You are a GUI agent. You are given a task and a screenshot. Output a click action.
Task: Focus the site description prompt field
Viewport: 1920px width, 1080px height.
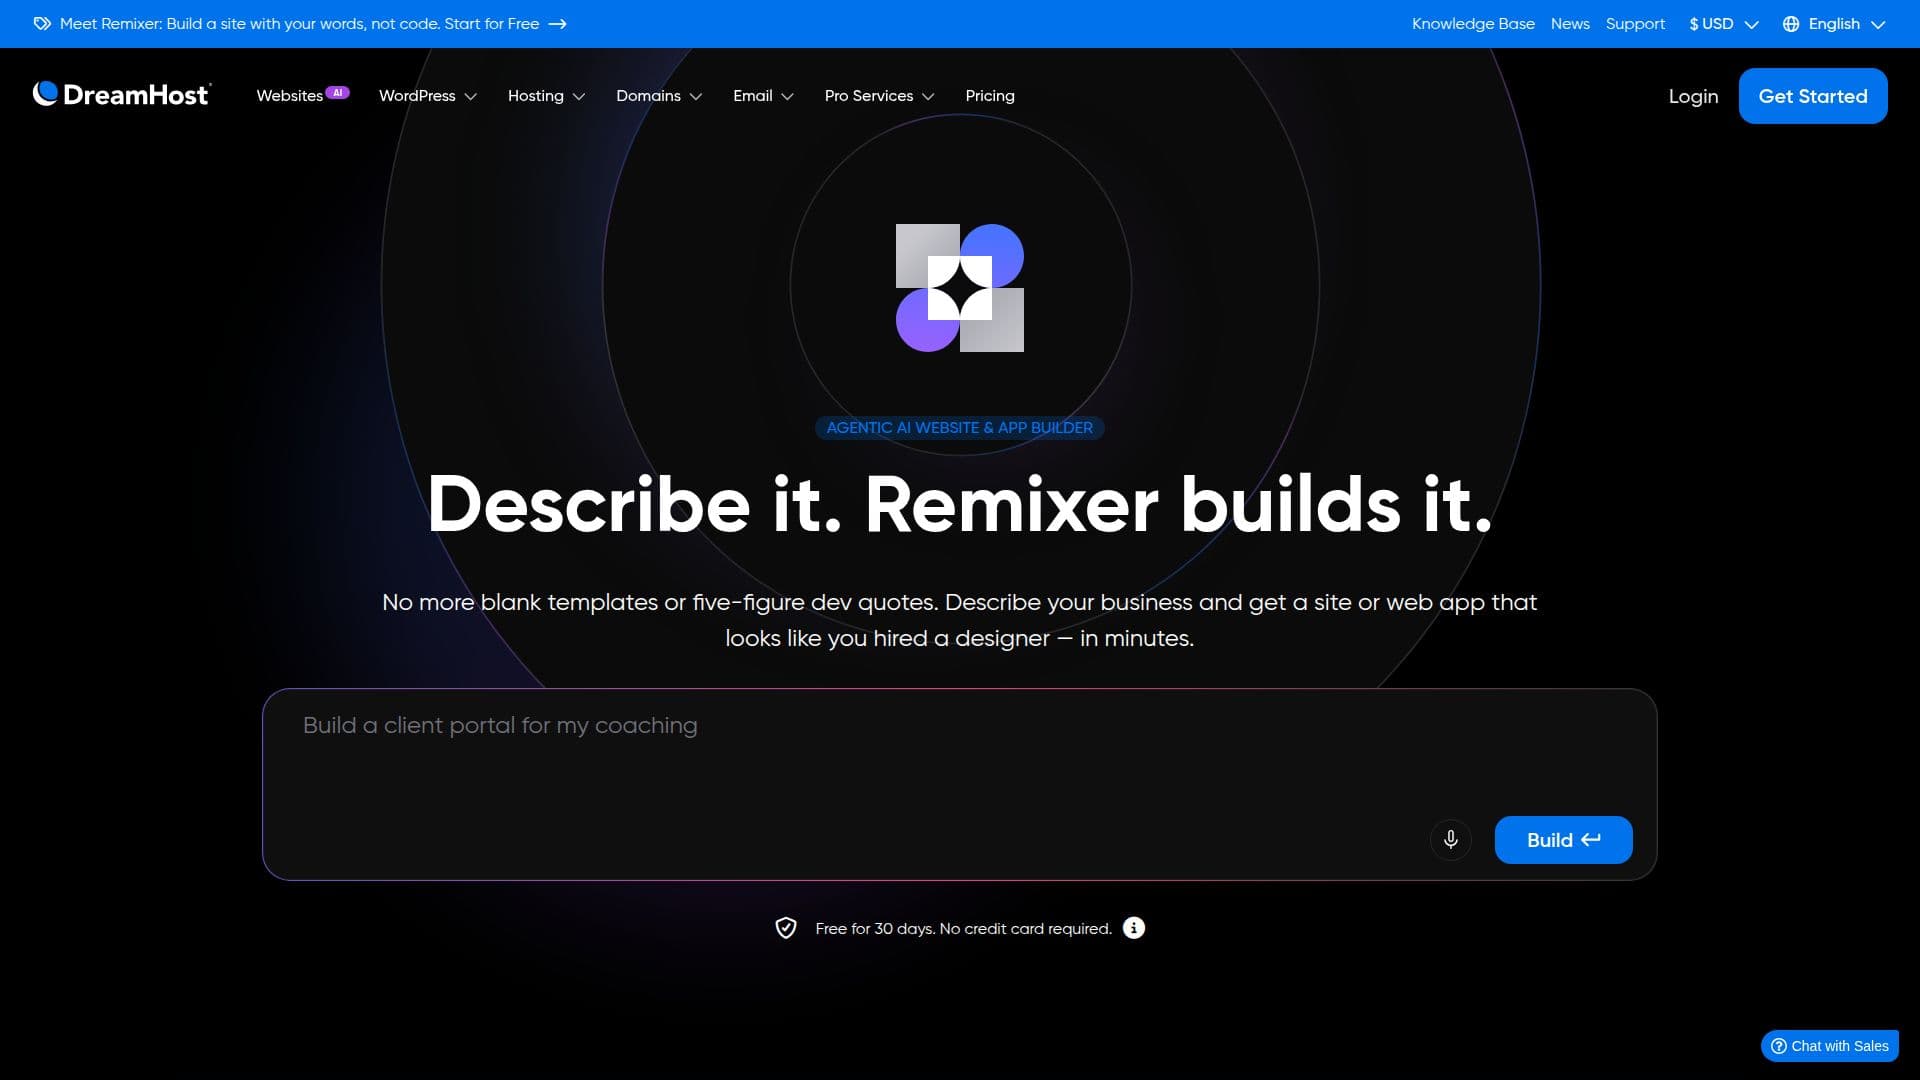pos(959,784)
